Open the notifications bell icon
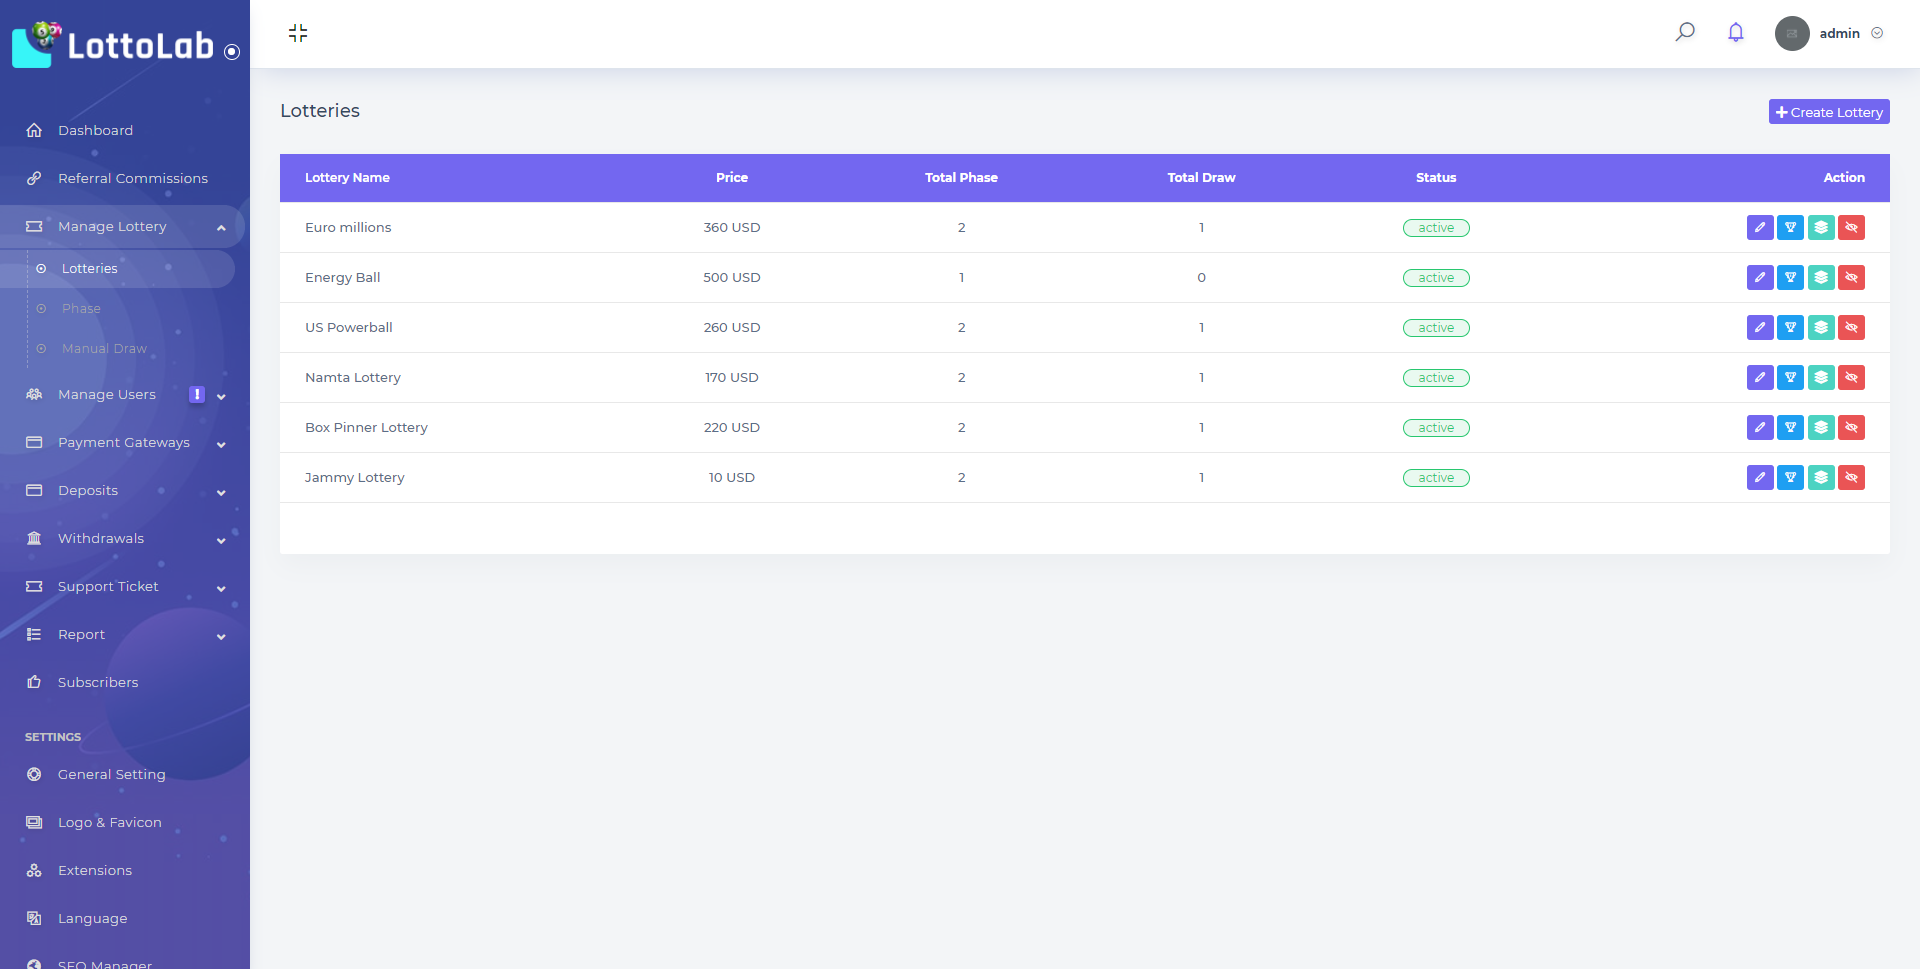Viewport: 1920px width, 969px height. click(1735, 32)
